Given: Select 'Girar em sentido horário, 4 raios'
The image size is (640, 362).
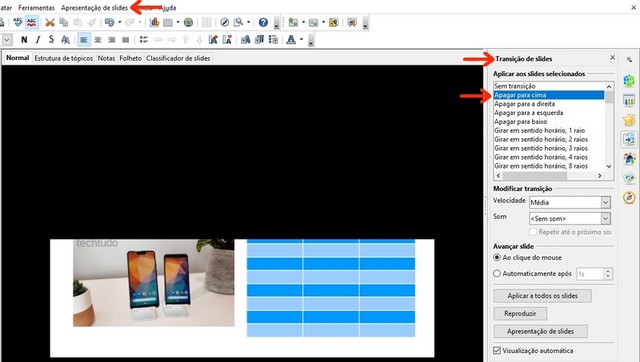Looking at the screenshot, I should coord(548,157).
